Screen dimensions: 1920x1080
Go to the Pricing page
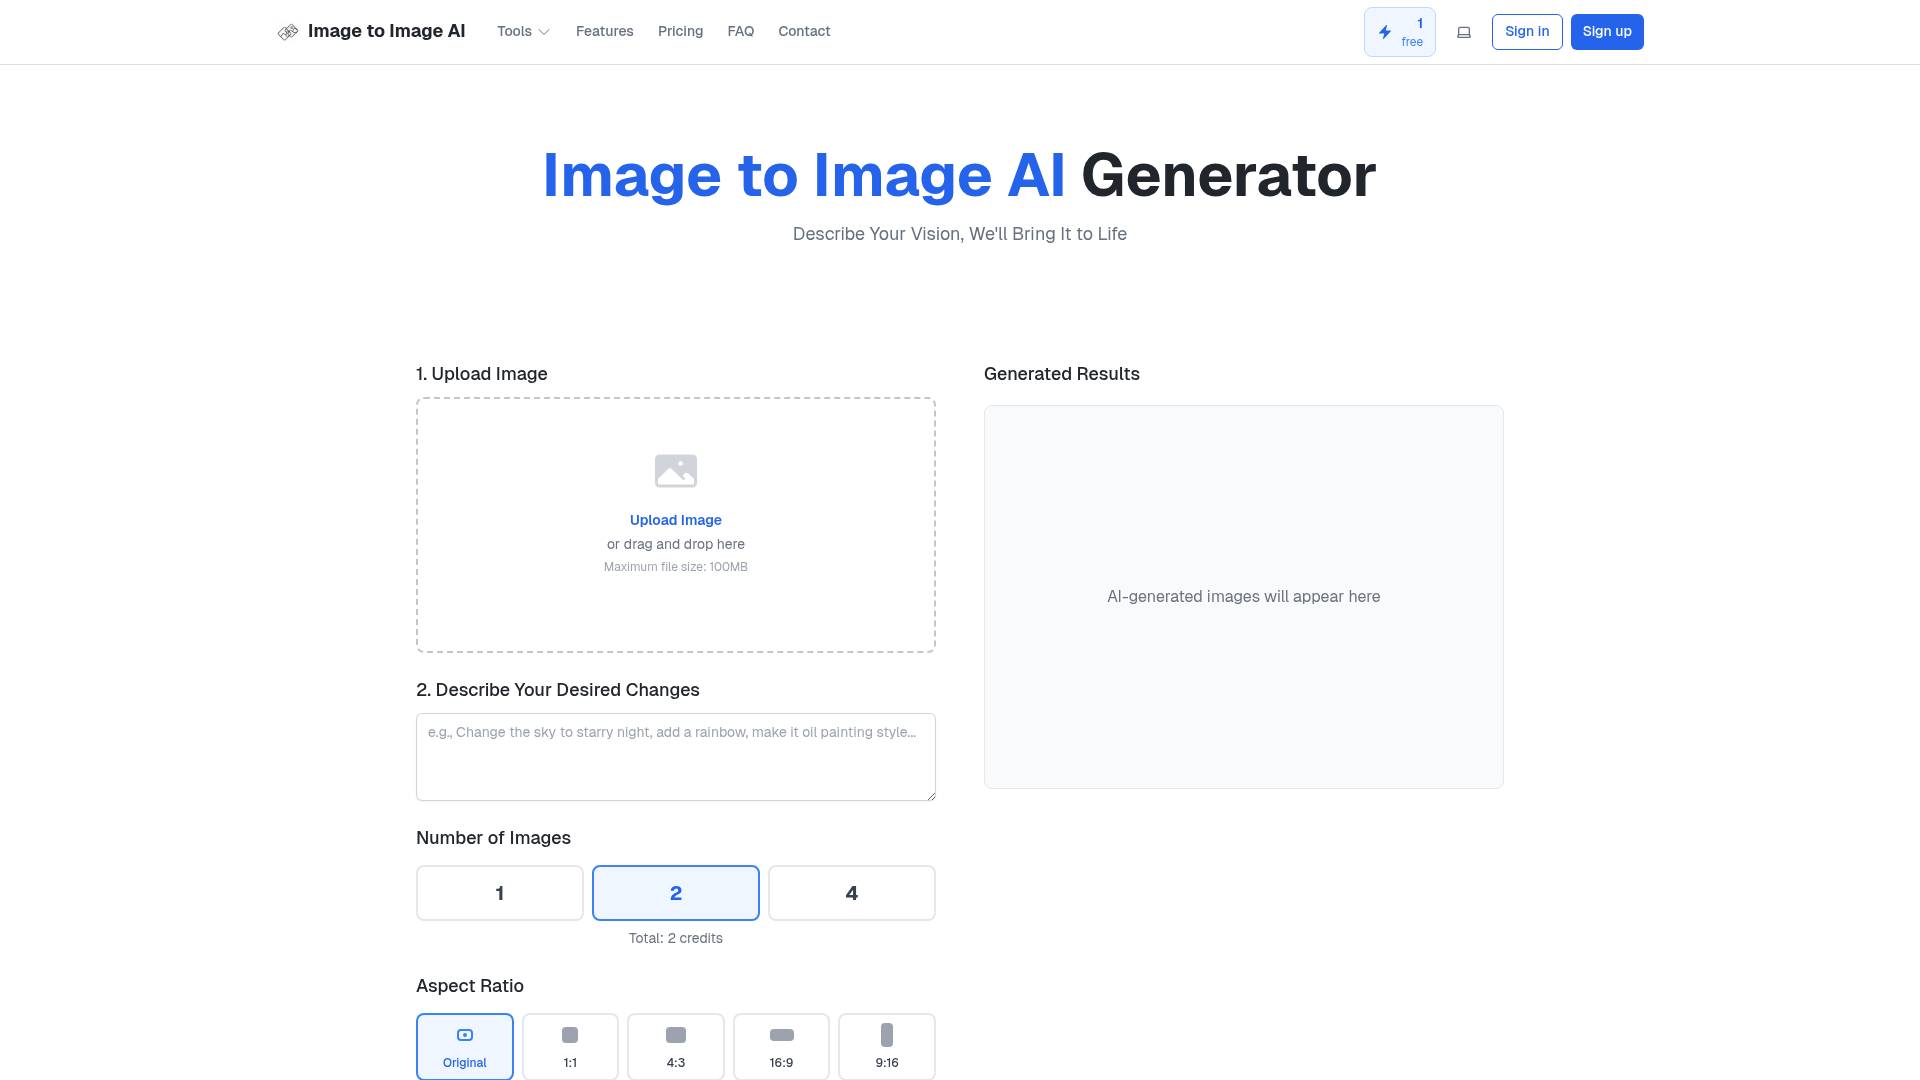pos(681,32)
